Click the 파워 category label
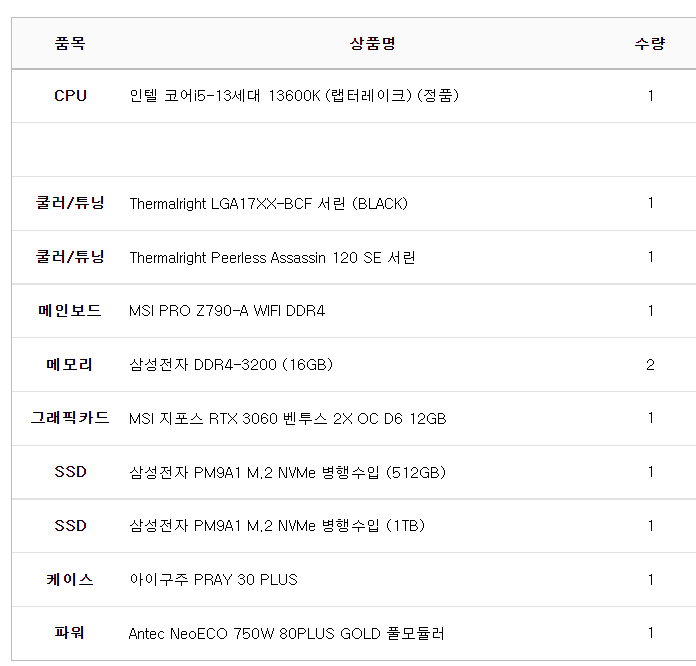This screenshot has width=696, height=666. tap(70, 633)
